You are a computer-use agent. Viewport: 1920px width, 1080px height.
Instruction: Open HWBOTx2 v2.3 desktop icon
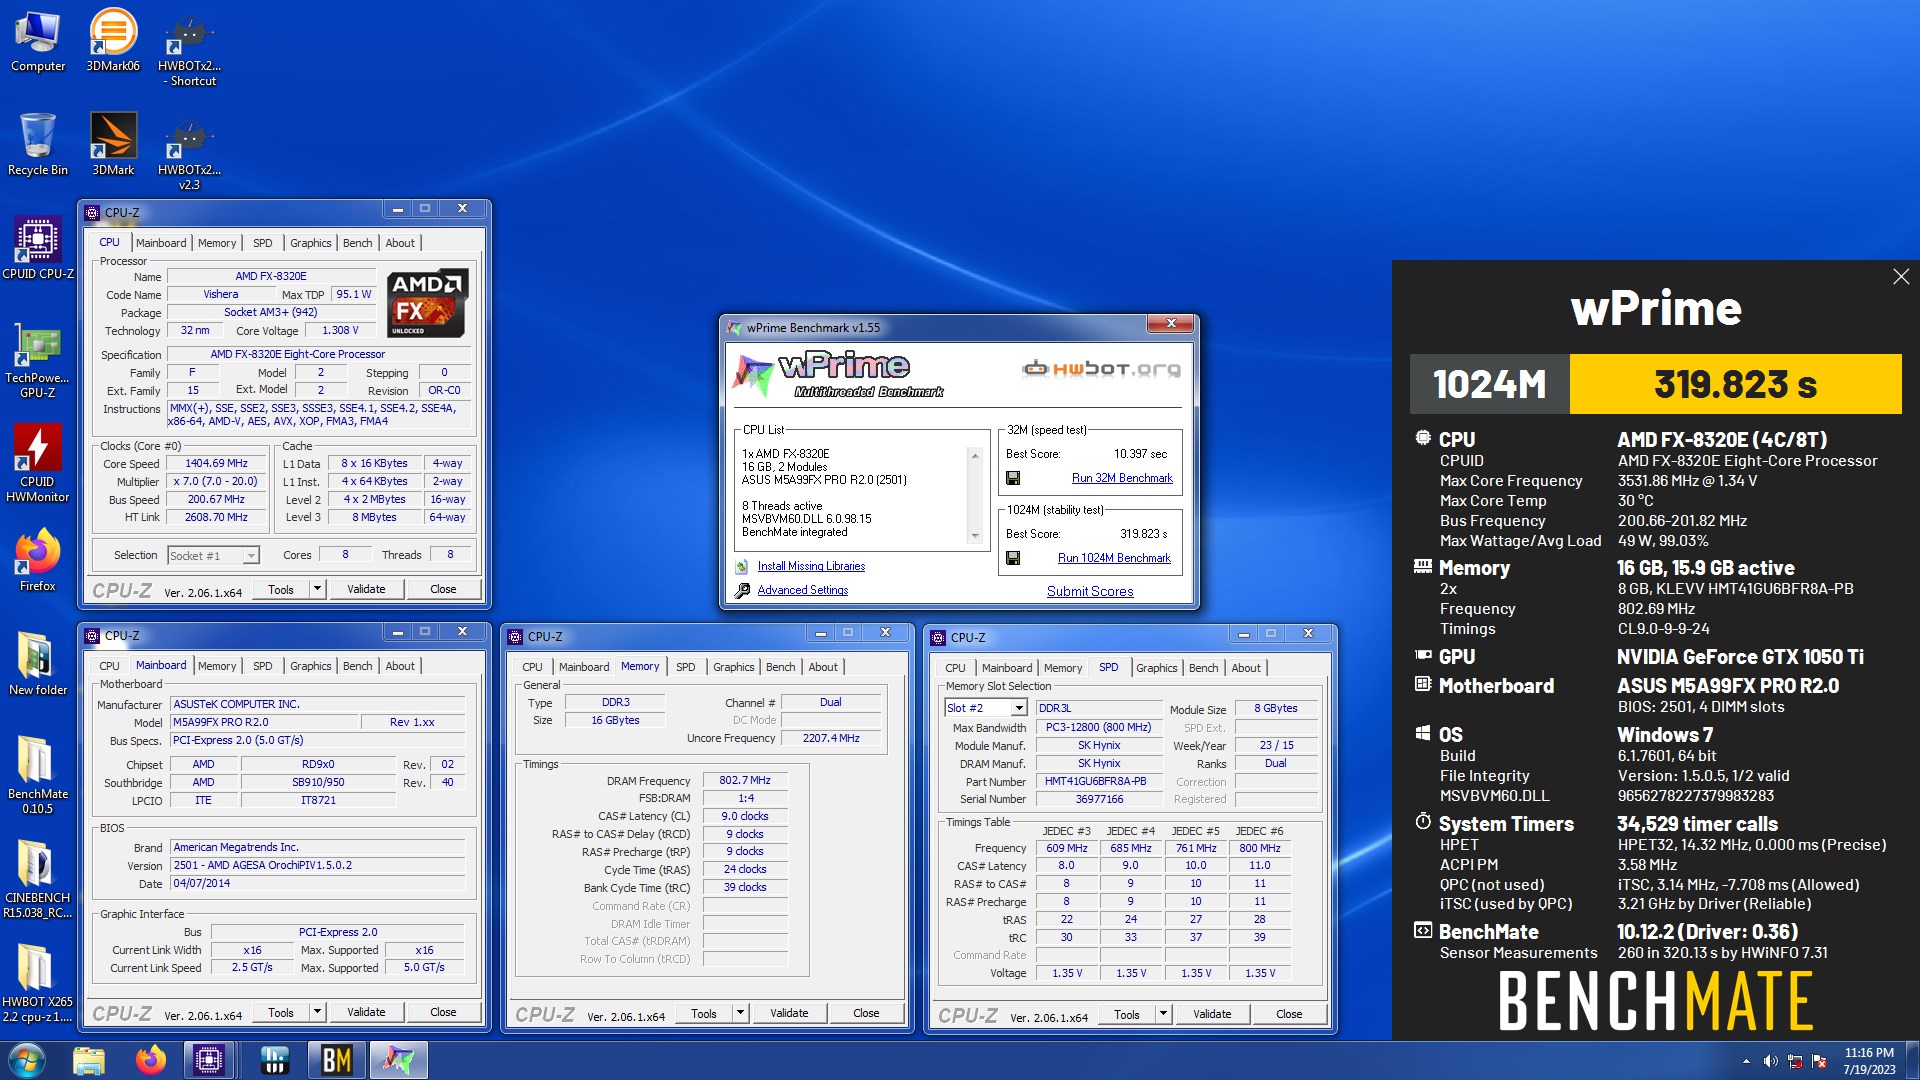pyautogui.click(x=189, y=153)
